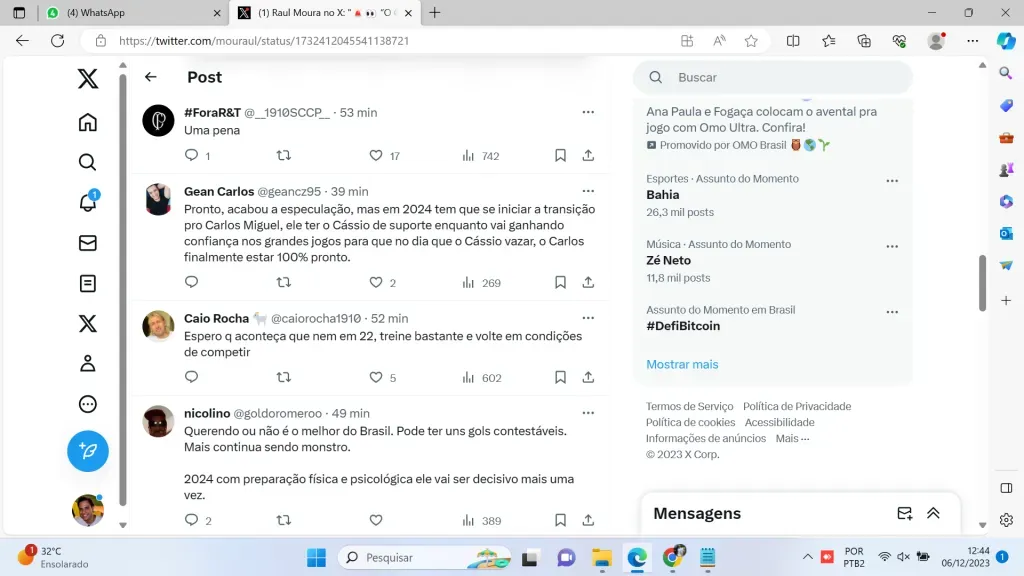The height and width of the screenshot is (576, 1024).
Task: Click the Mostrar mais link
Action: (x=682, y=364)
